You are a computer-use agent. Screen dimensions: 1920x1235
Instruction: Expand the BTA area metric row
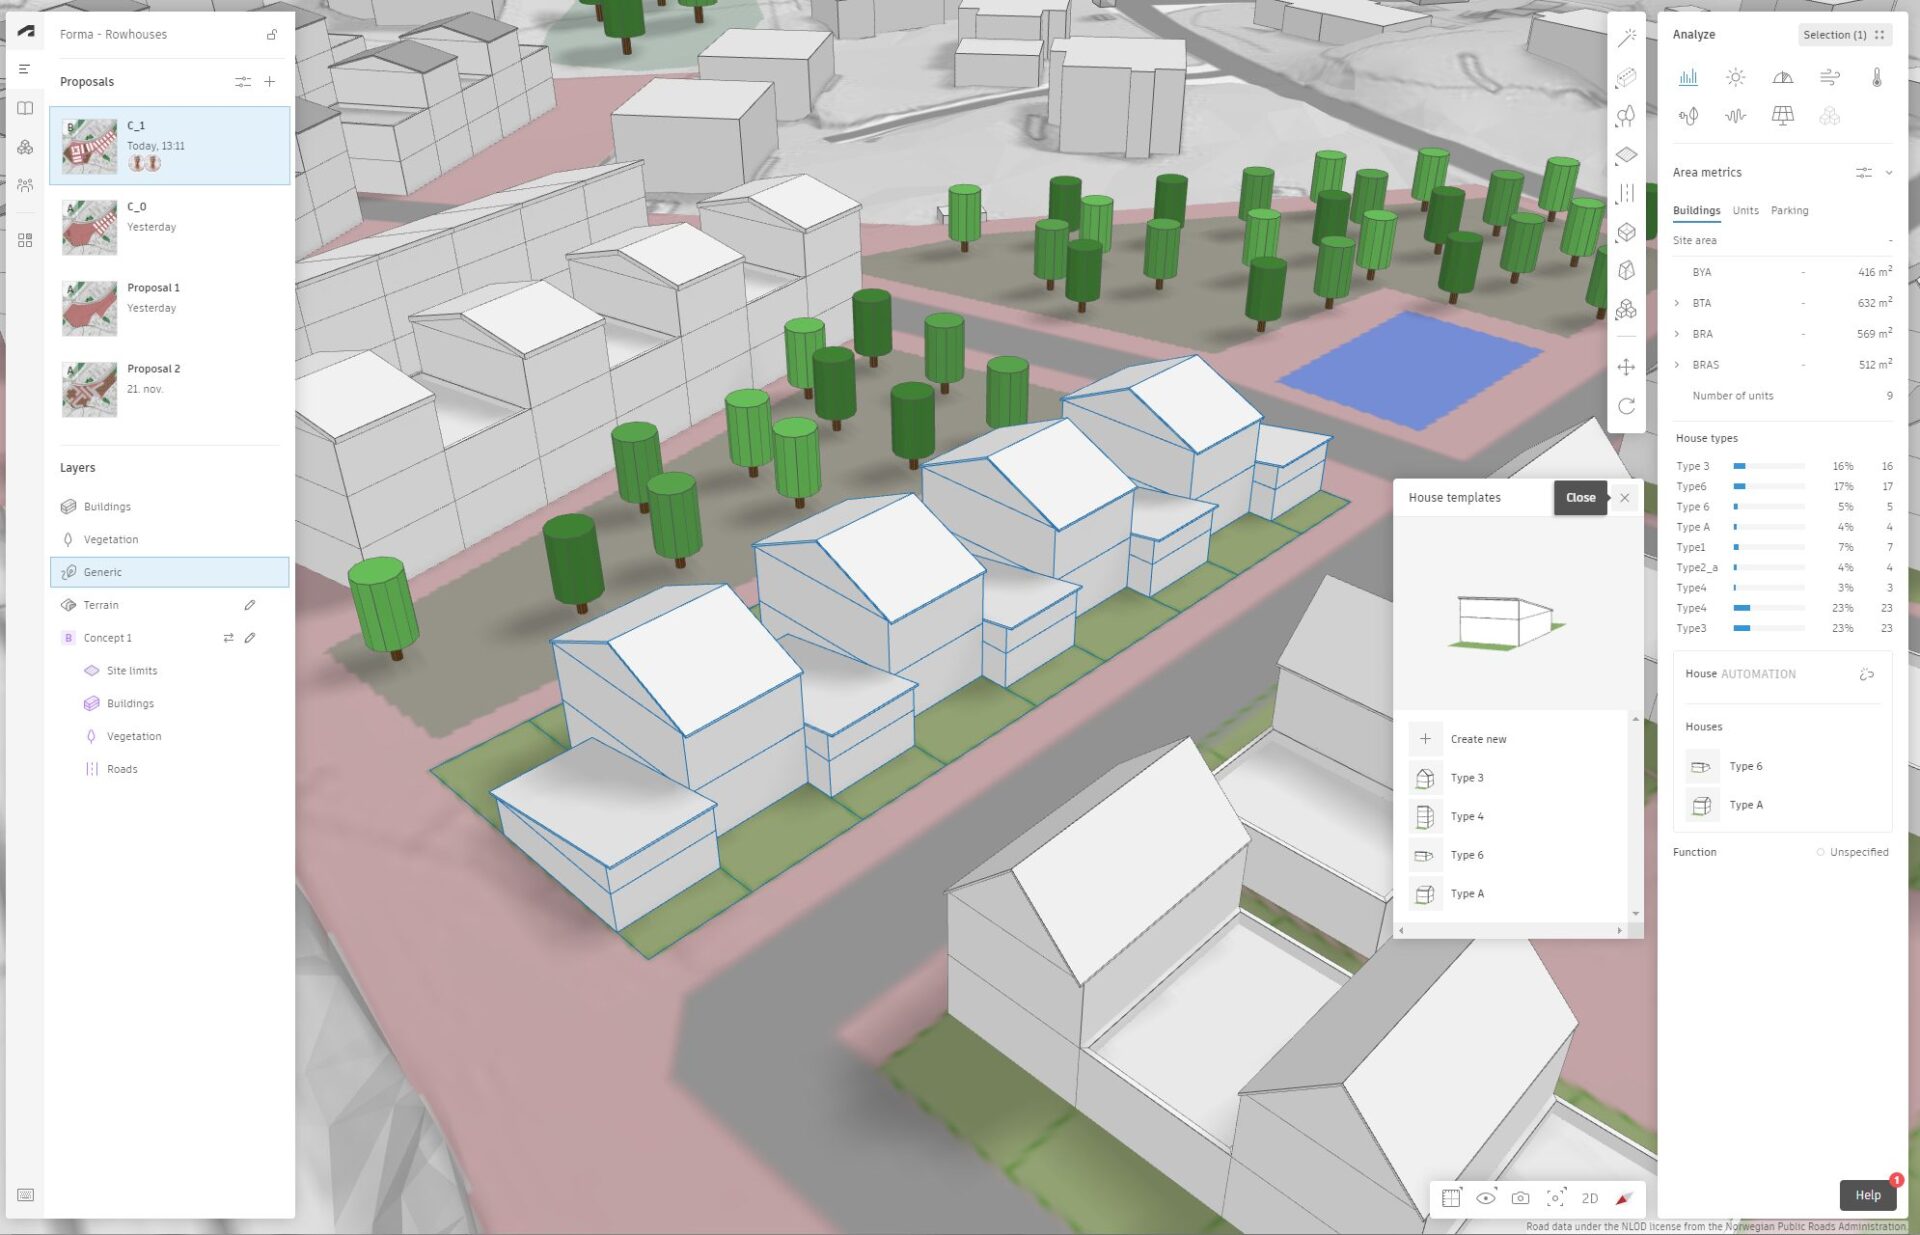coord(1678,303)
